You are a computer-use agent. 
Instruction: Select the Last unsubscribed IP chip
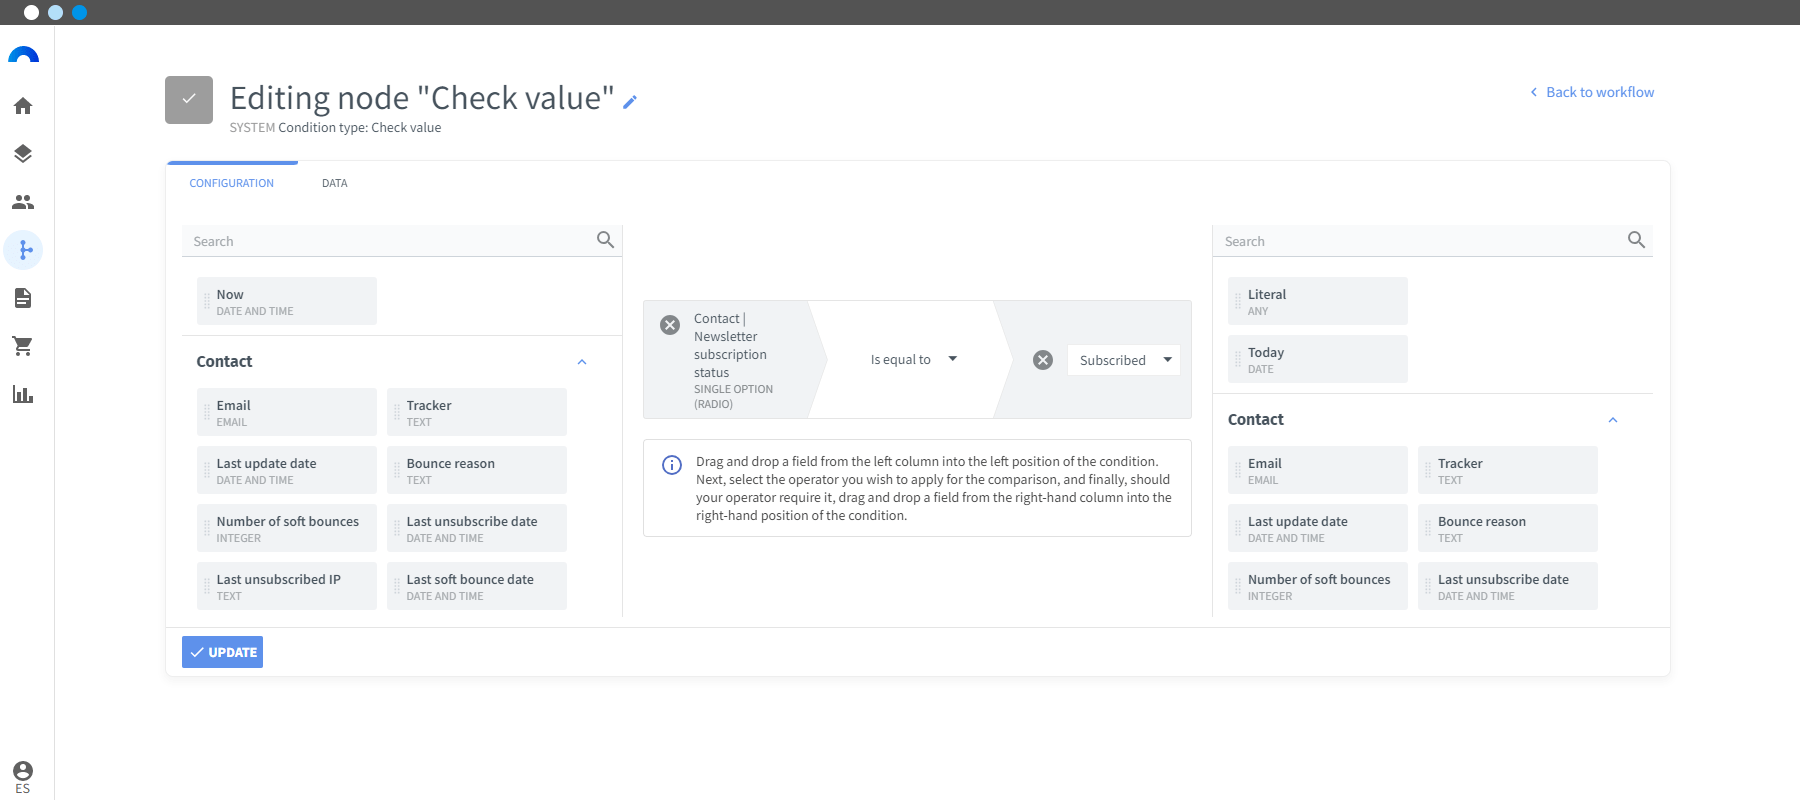coord(287,586)
